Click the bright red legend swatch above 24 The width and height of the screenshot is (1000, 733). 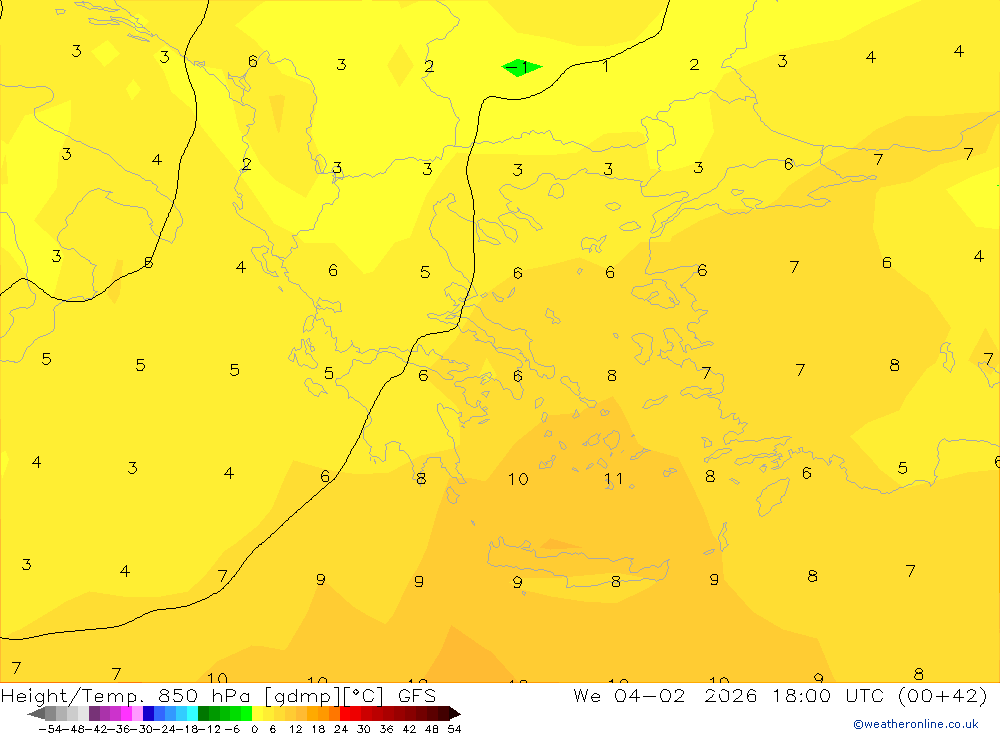coord(345,714)
